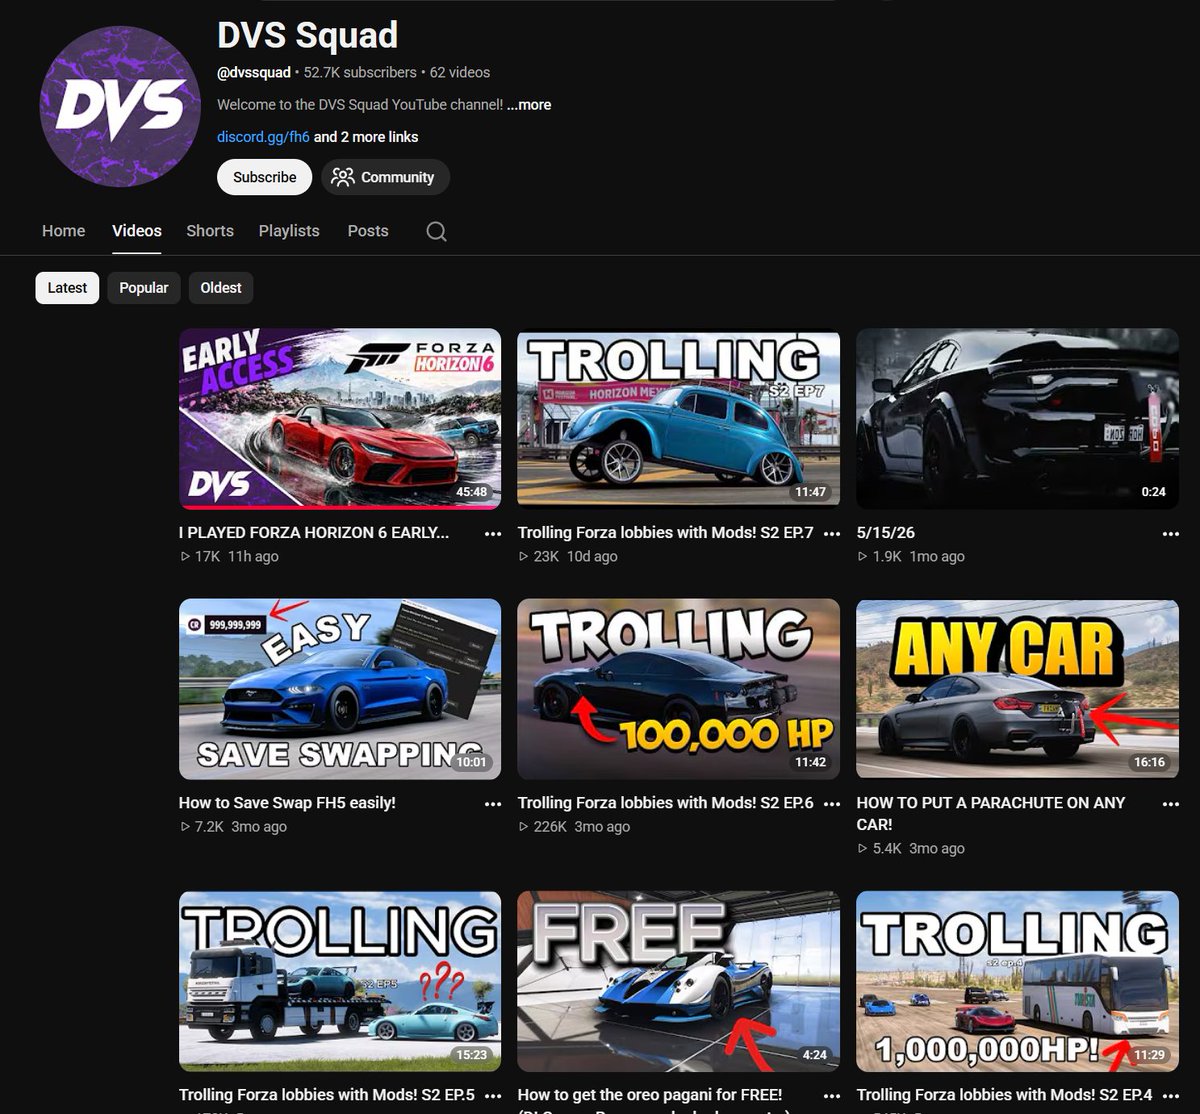The height and width of the screenshot is (1114, 1200).
Task: Open options menu for Save Swap FH5 video
Action: tap(493, 804)
